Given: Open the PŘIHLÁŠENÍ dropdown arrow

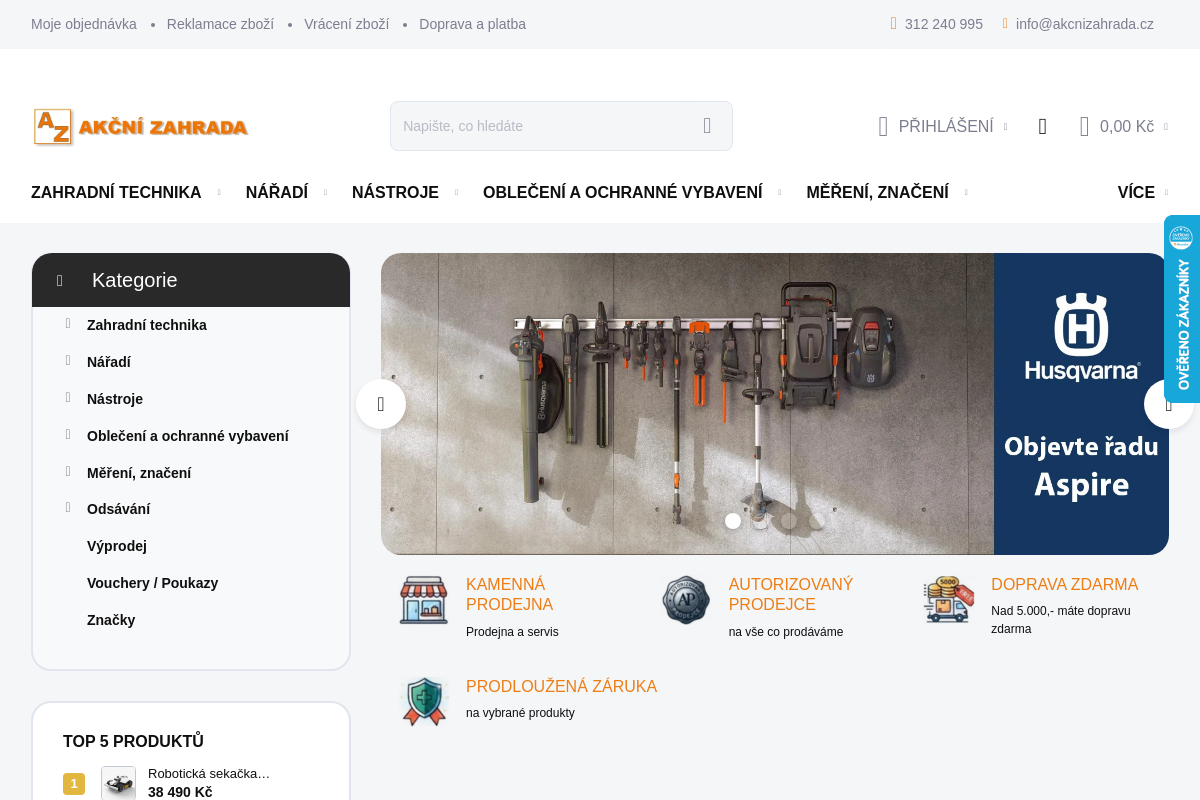Looking at the screenshot, I should click(x=1005, y=127).
